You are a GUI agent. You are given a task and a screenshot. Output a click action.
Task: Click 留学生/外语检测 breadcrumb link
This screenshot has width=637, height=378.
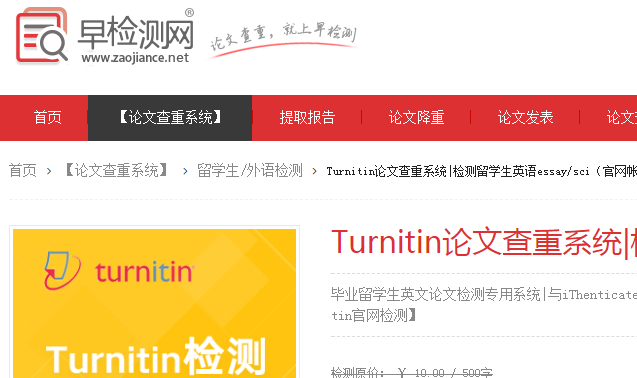coord(250,170)
